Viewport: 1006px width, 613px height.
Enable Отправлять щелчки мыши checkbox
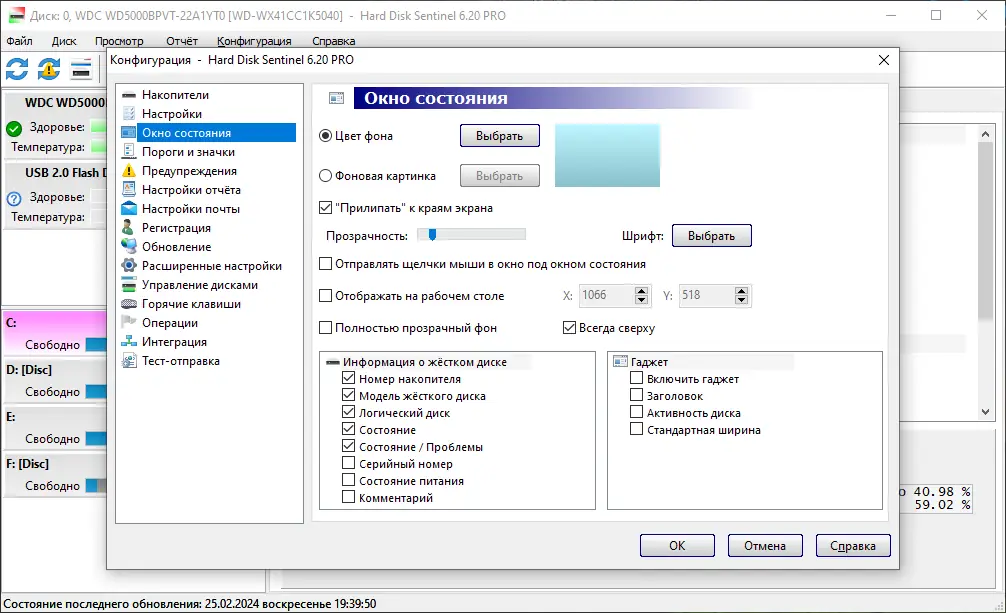tap(325, 264)
